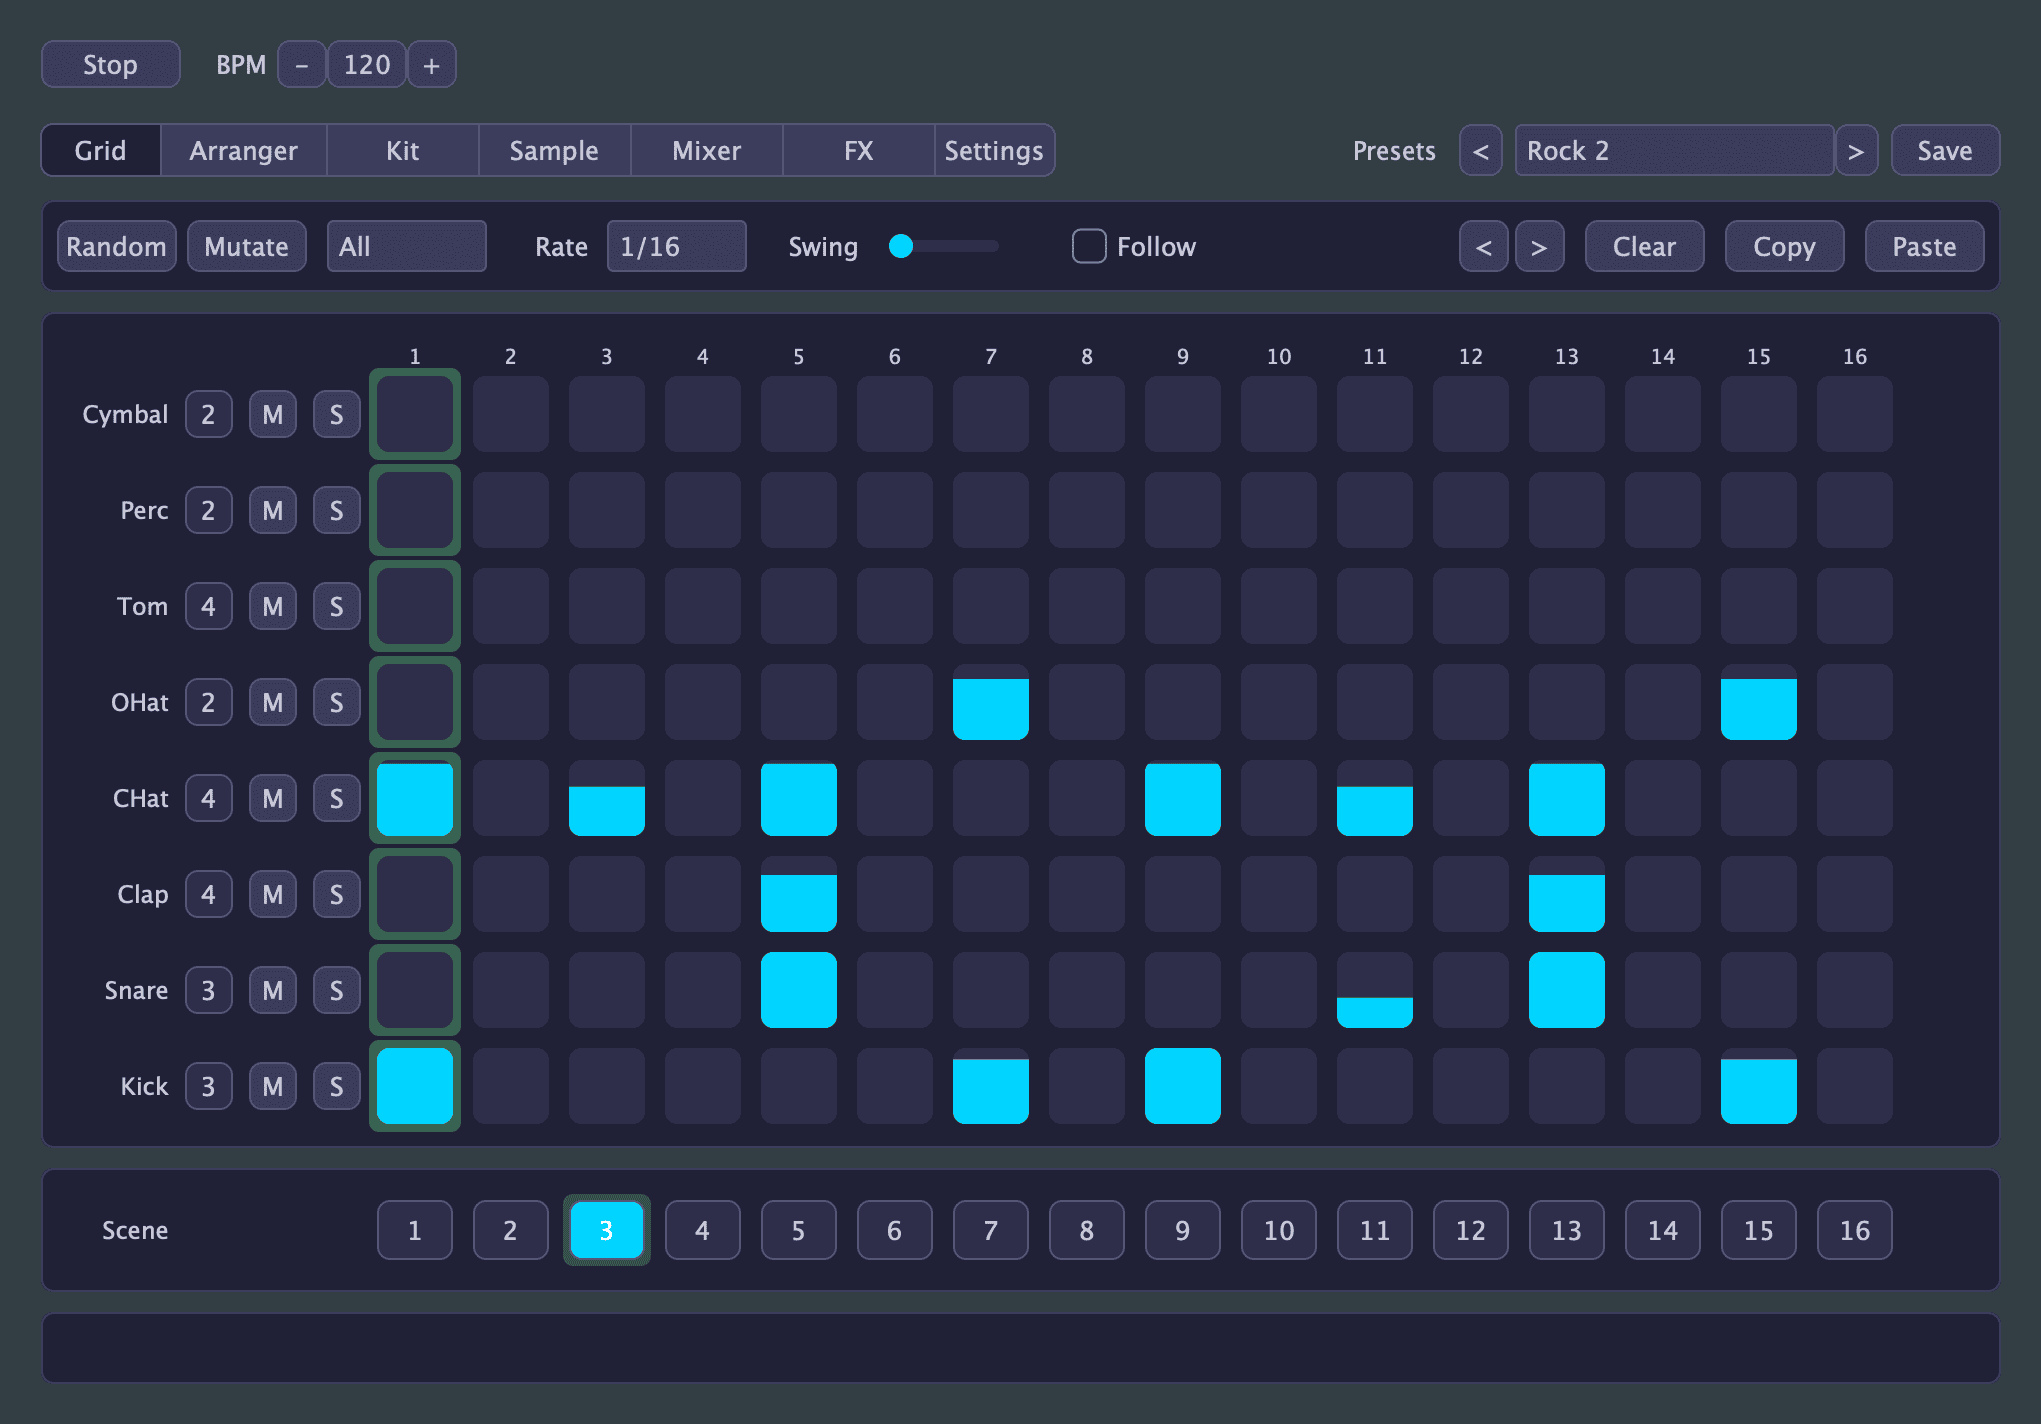Solo the Snare track
The height and width of the screenshot is (1424, 2041).
pos(337,990)
